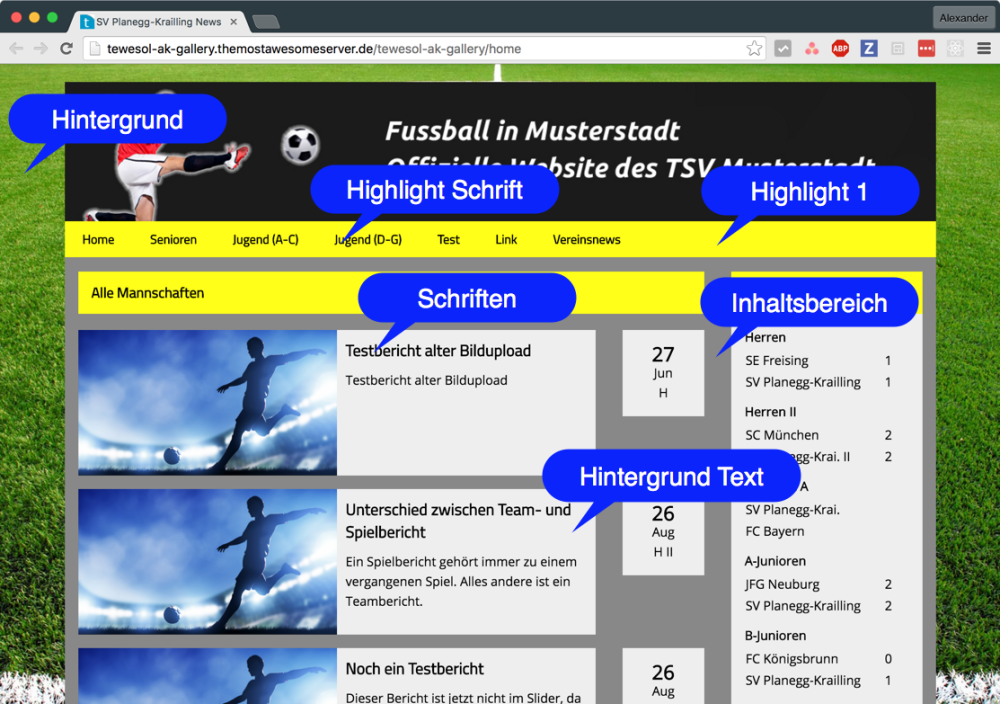Click FC Bayern in results list
1000x704 pixels.
tap(775, 531)
